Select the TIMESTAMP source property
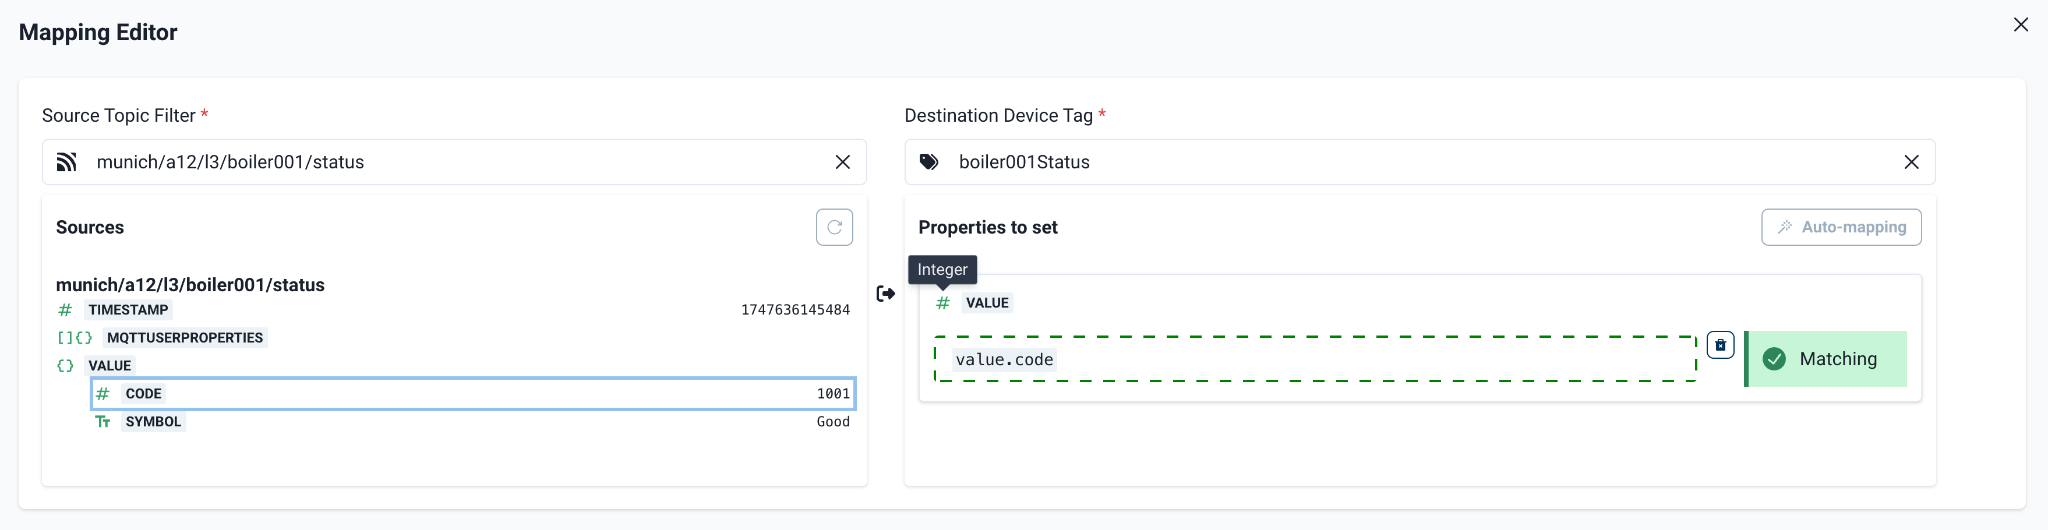Viewport: 2048px width, 530px height. (x=129, y=310)
